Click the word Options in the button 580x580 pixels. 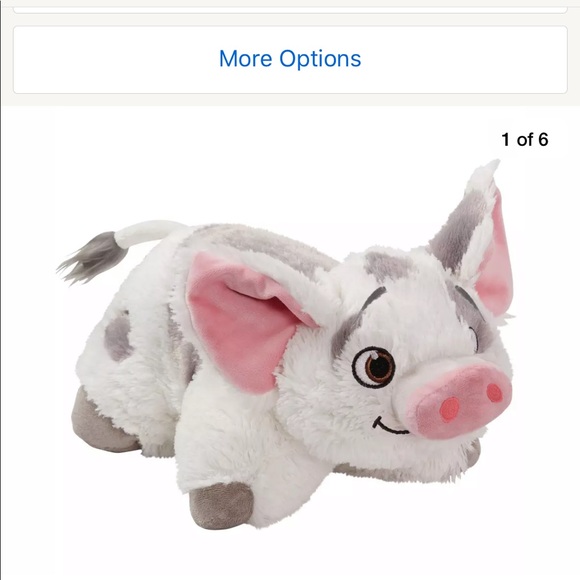coord(320,59)
